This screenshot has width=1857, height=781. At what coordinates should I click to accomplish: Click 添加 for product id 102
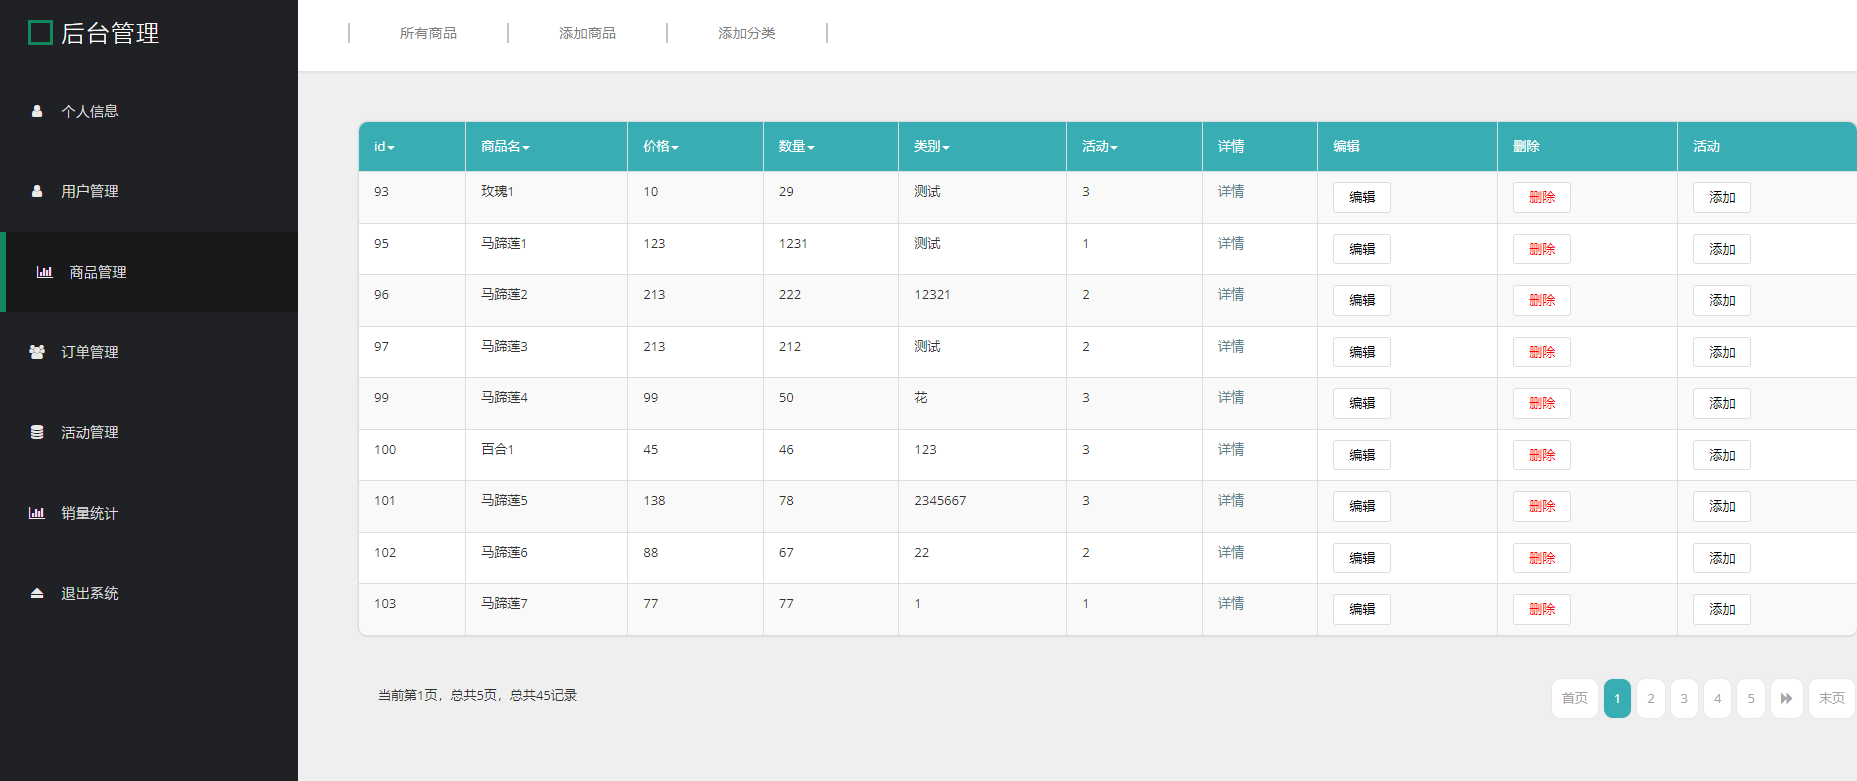(x=1721, y=558)
